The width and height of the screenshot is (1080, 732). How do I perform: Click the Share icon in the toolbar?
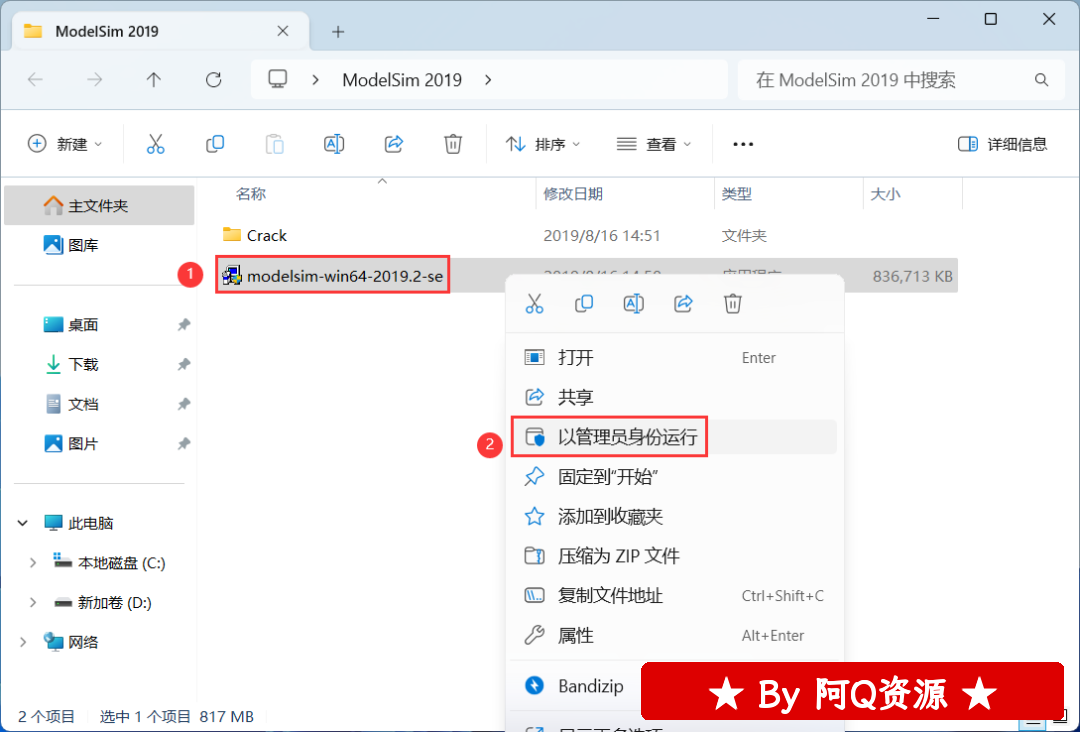click(x=393, y=144)
